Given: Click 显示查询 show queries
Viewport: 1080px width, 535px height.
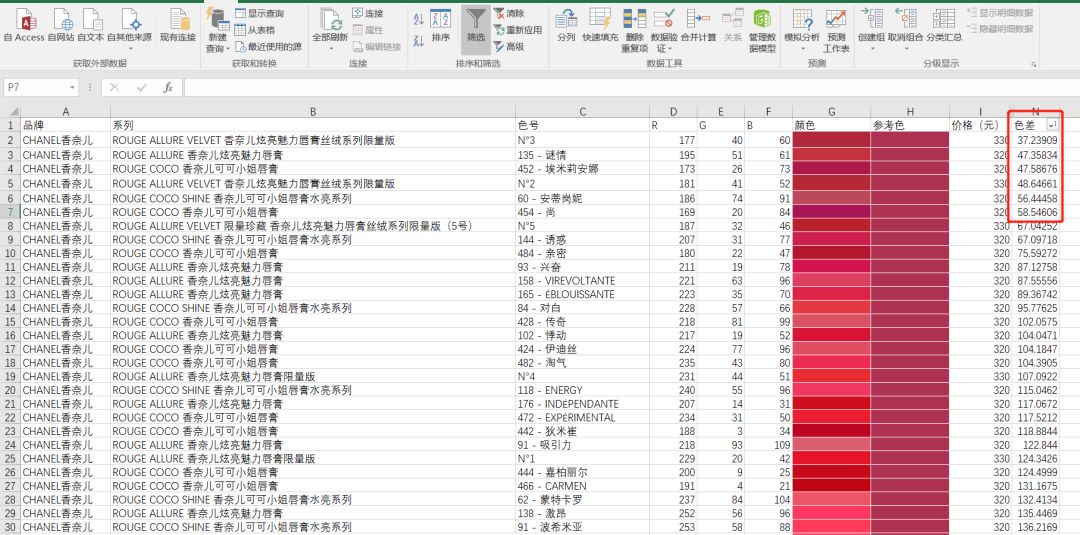Looking at the screenshot, I should tap(259, 13).
